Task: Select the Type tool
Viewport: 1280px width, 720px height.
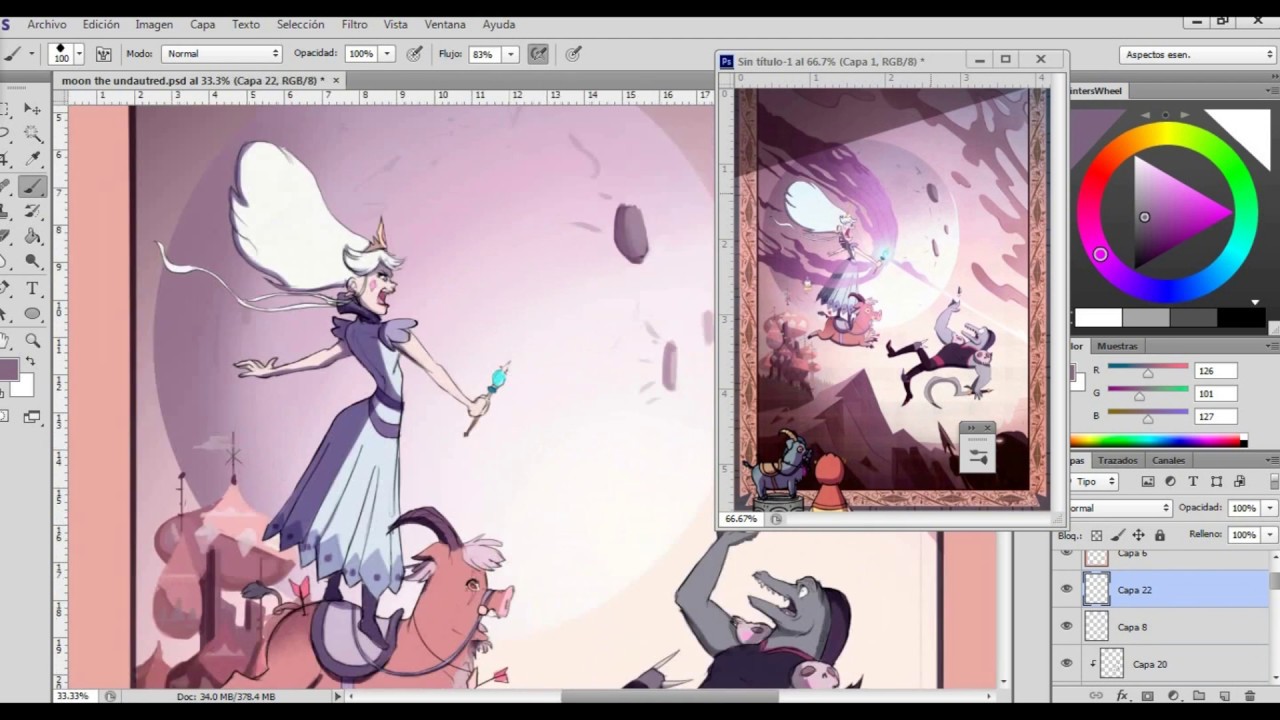Action: coord(33,288)
